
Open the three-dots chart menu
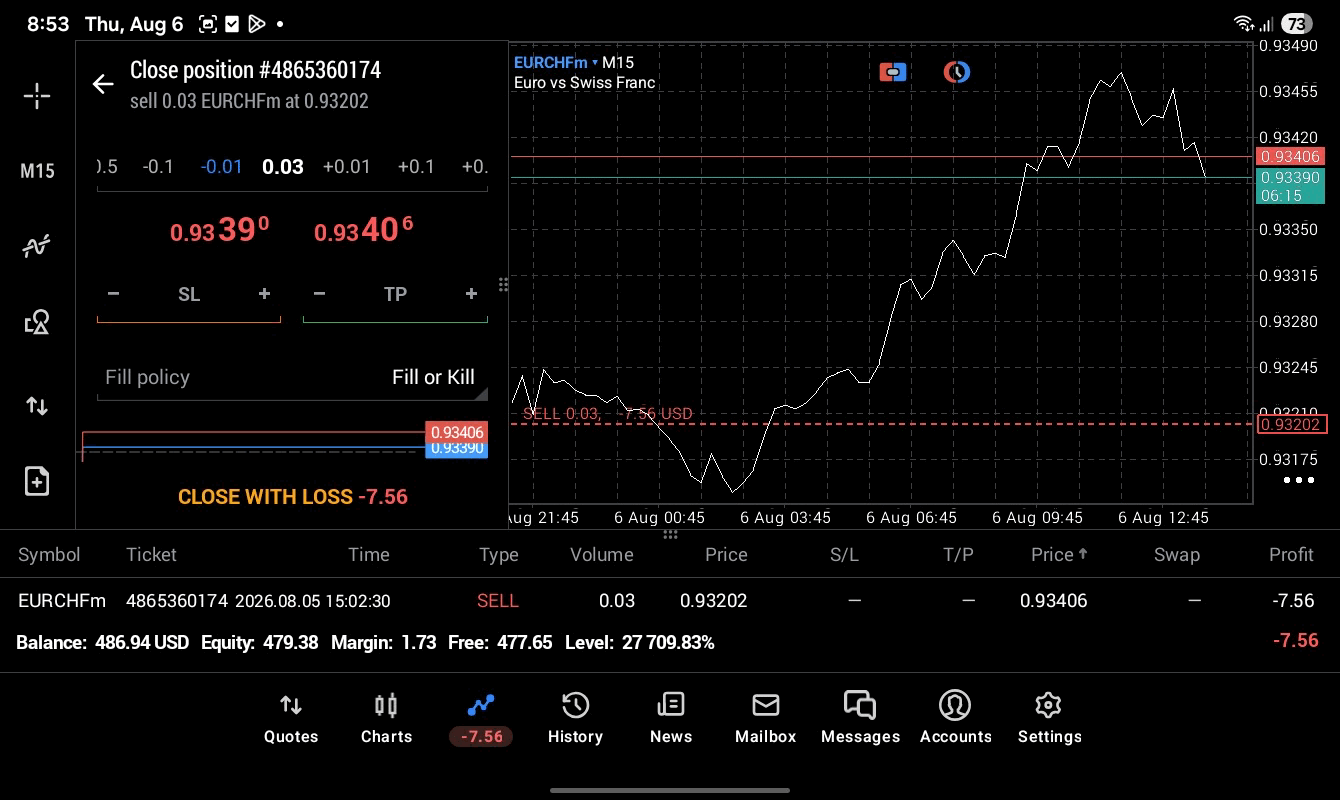pos(1299,481)
